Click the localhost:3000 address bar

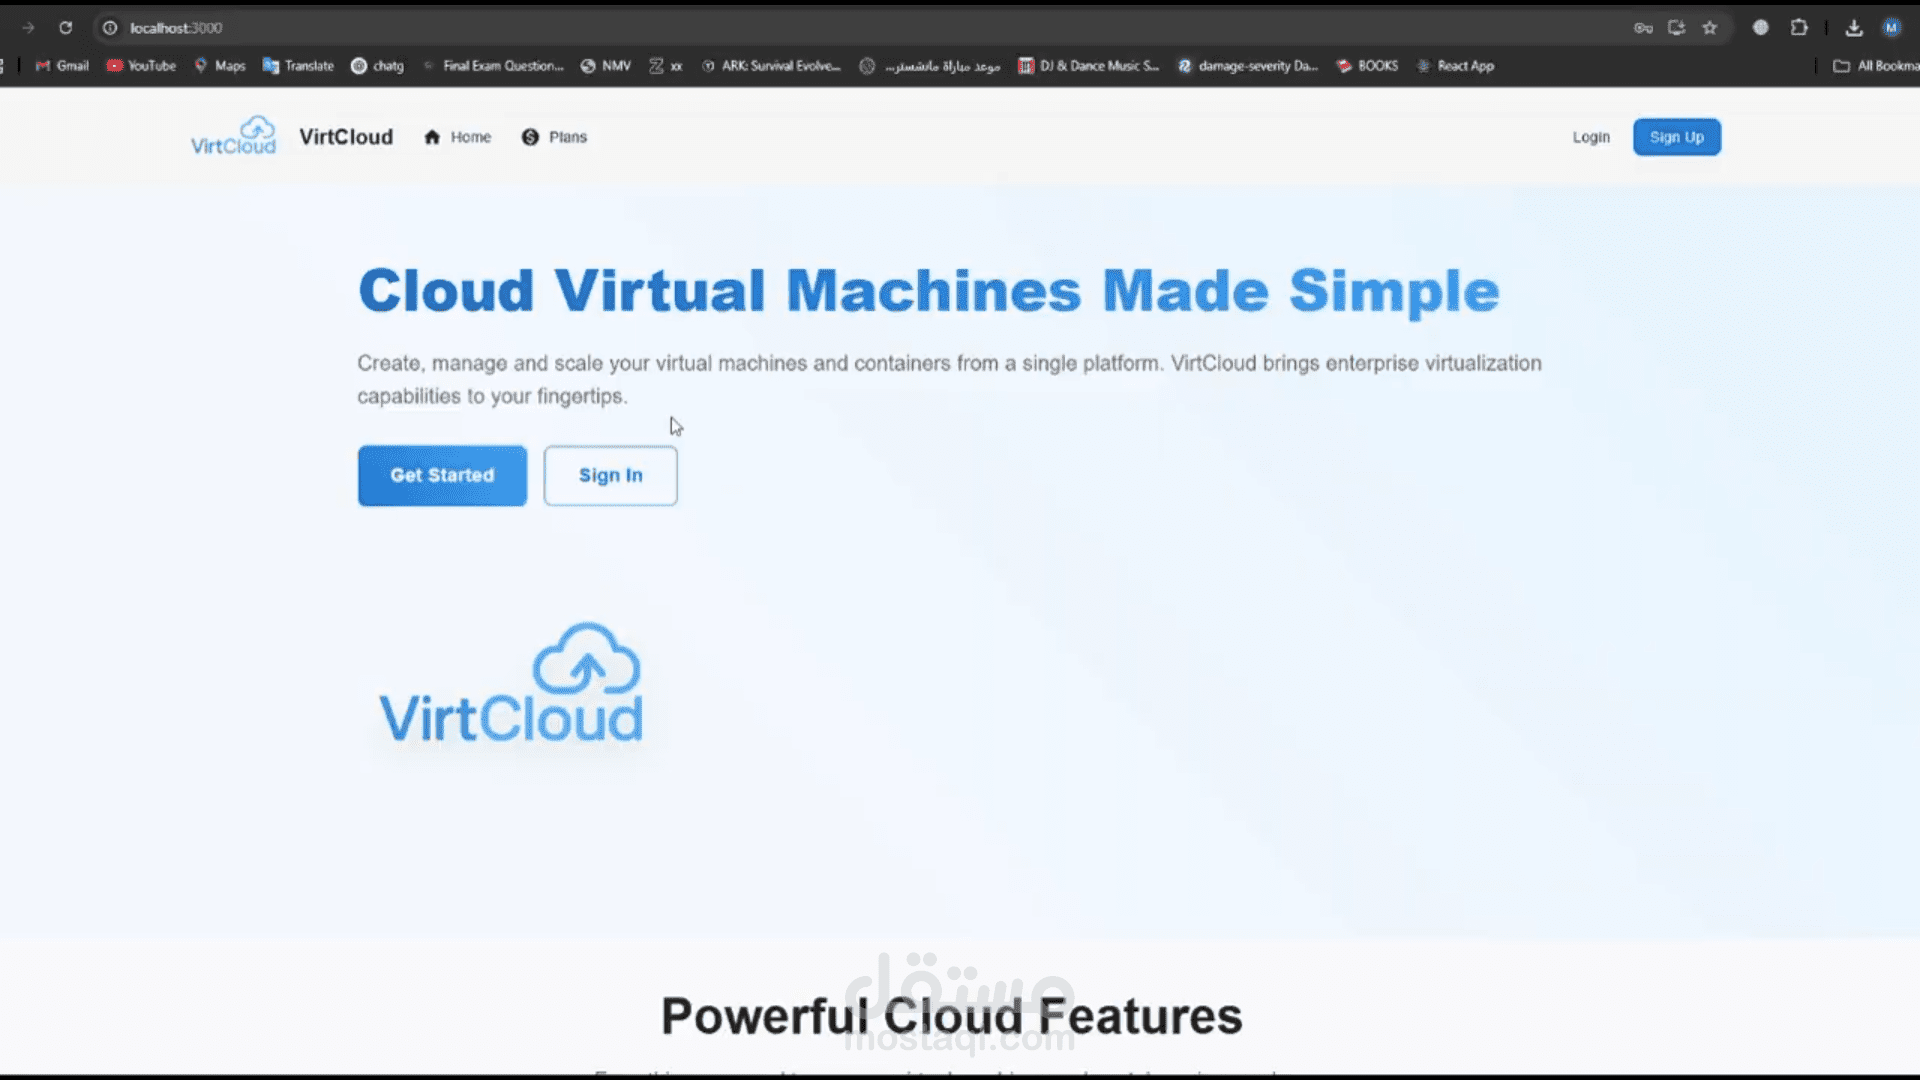pos(178,27)
